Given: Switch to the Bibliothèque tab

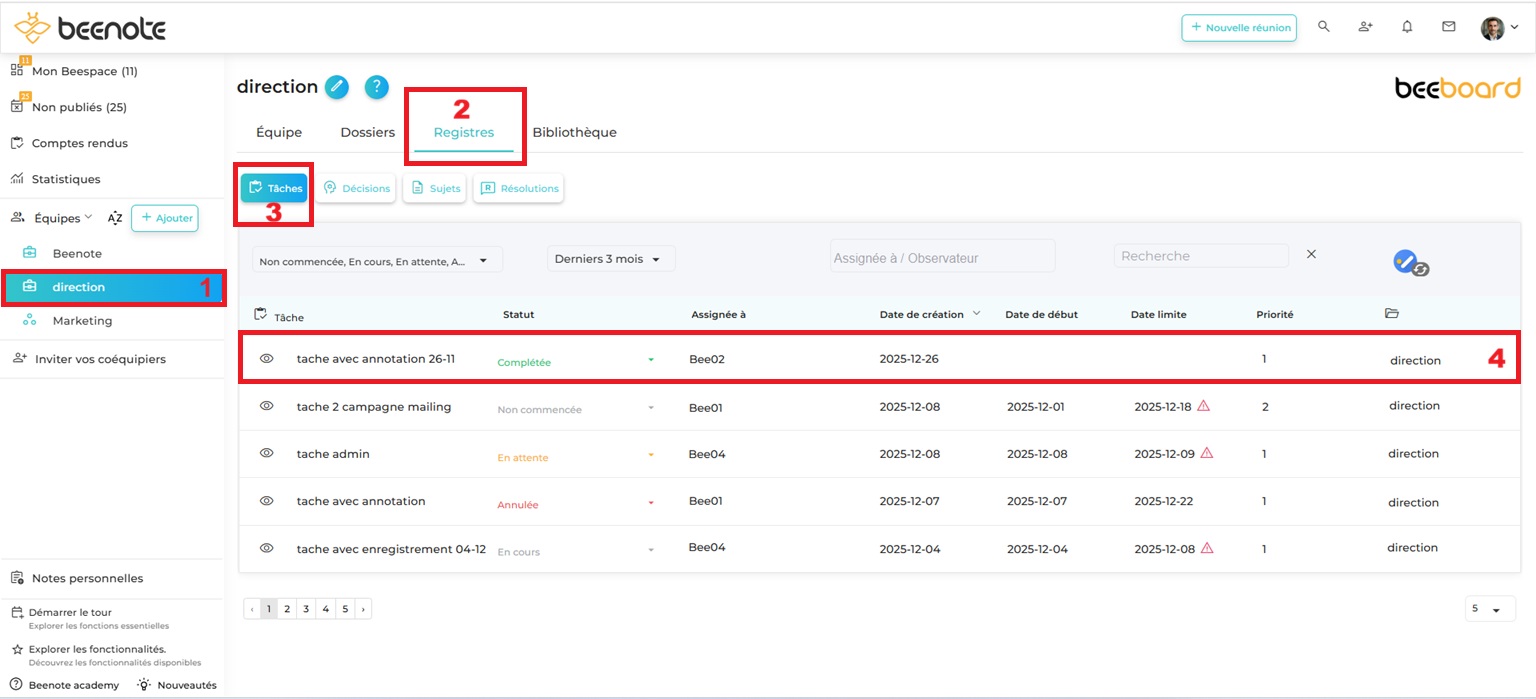Looking at the screenshot, I should [x=574, y=132].
